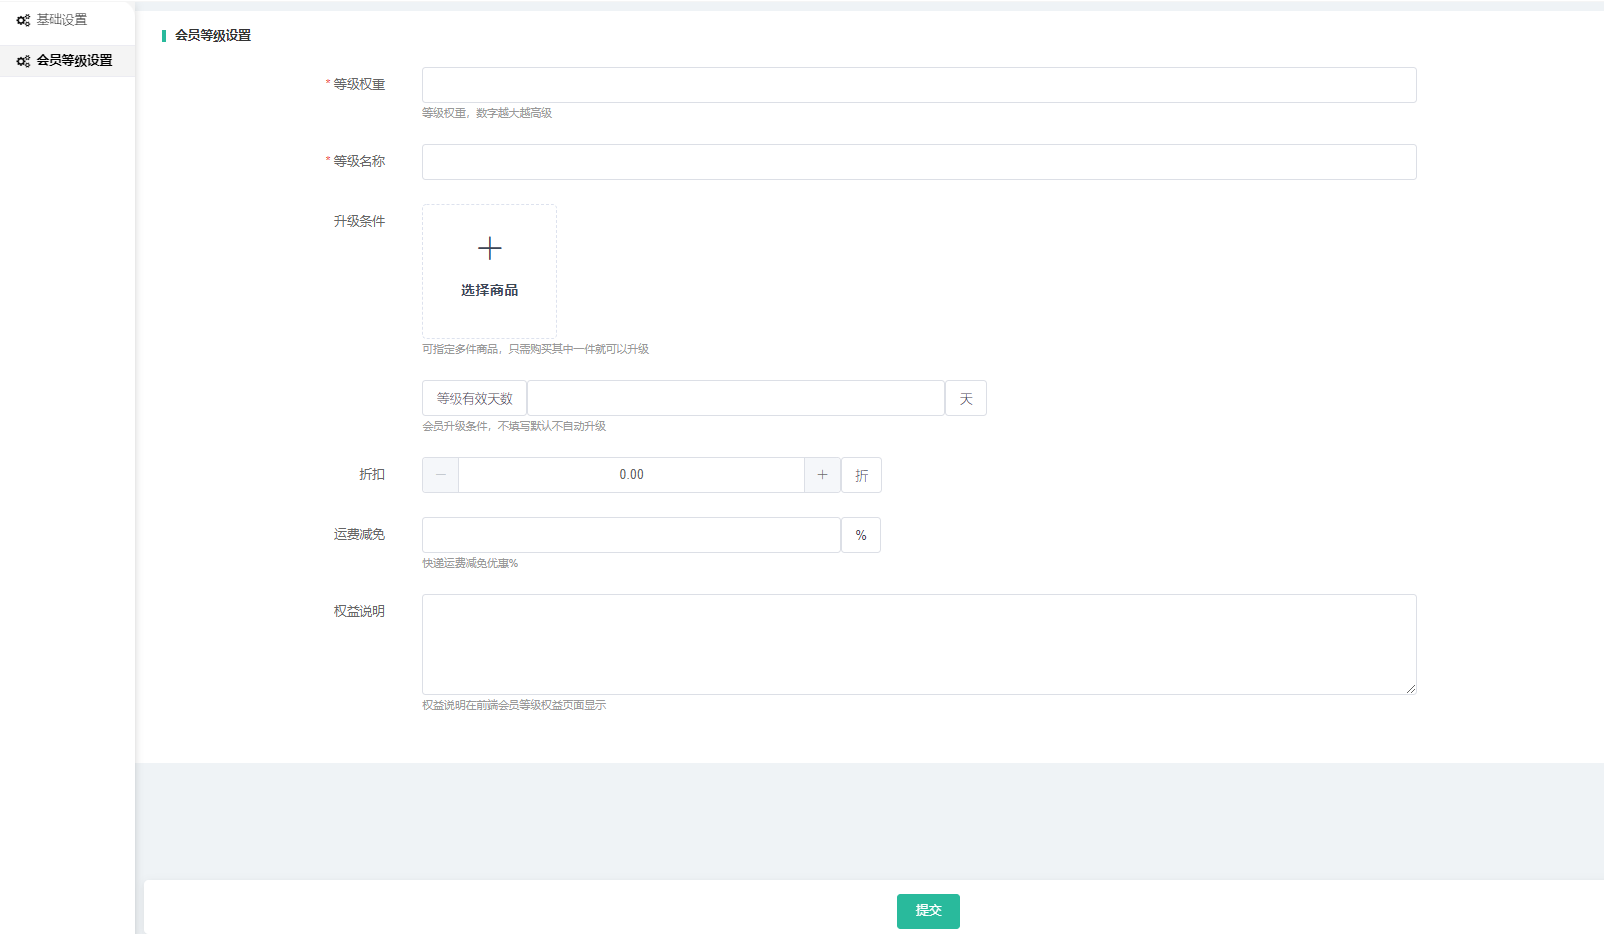Image resolution: width=1604 pixels, height=934 pixels.
Task: Click the 折扣 value field showing 0.00
Action: click(x=631, y=475)
